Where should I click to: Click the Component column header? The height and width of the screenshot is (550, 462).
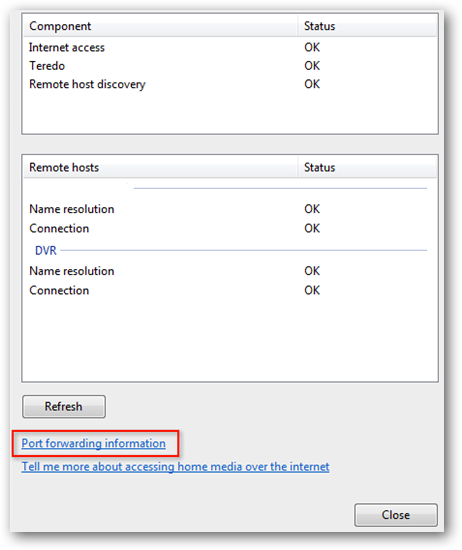160,26
